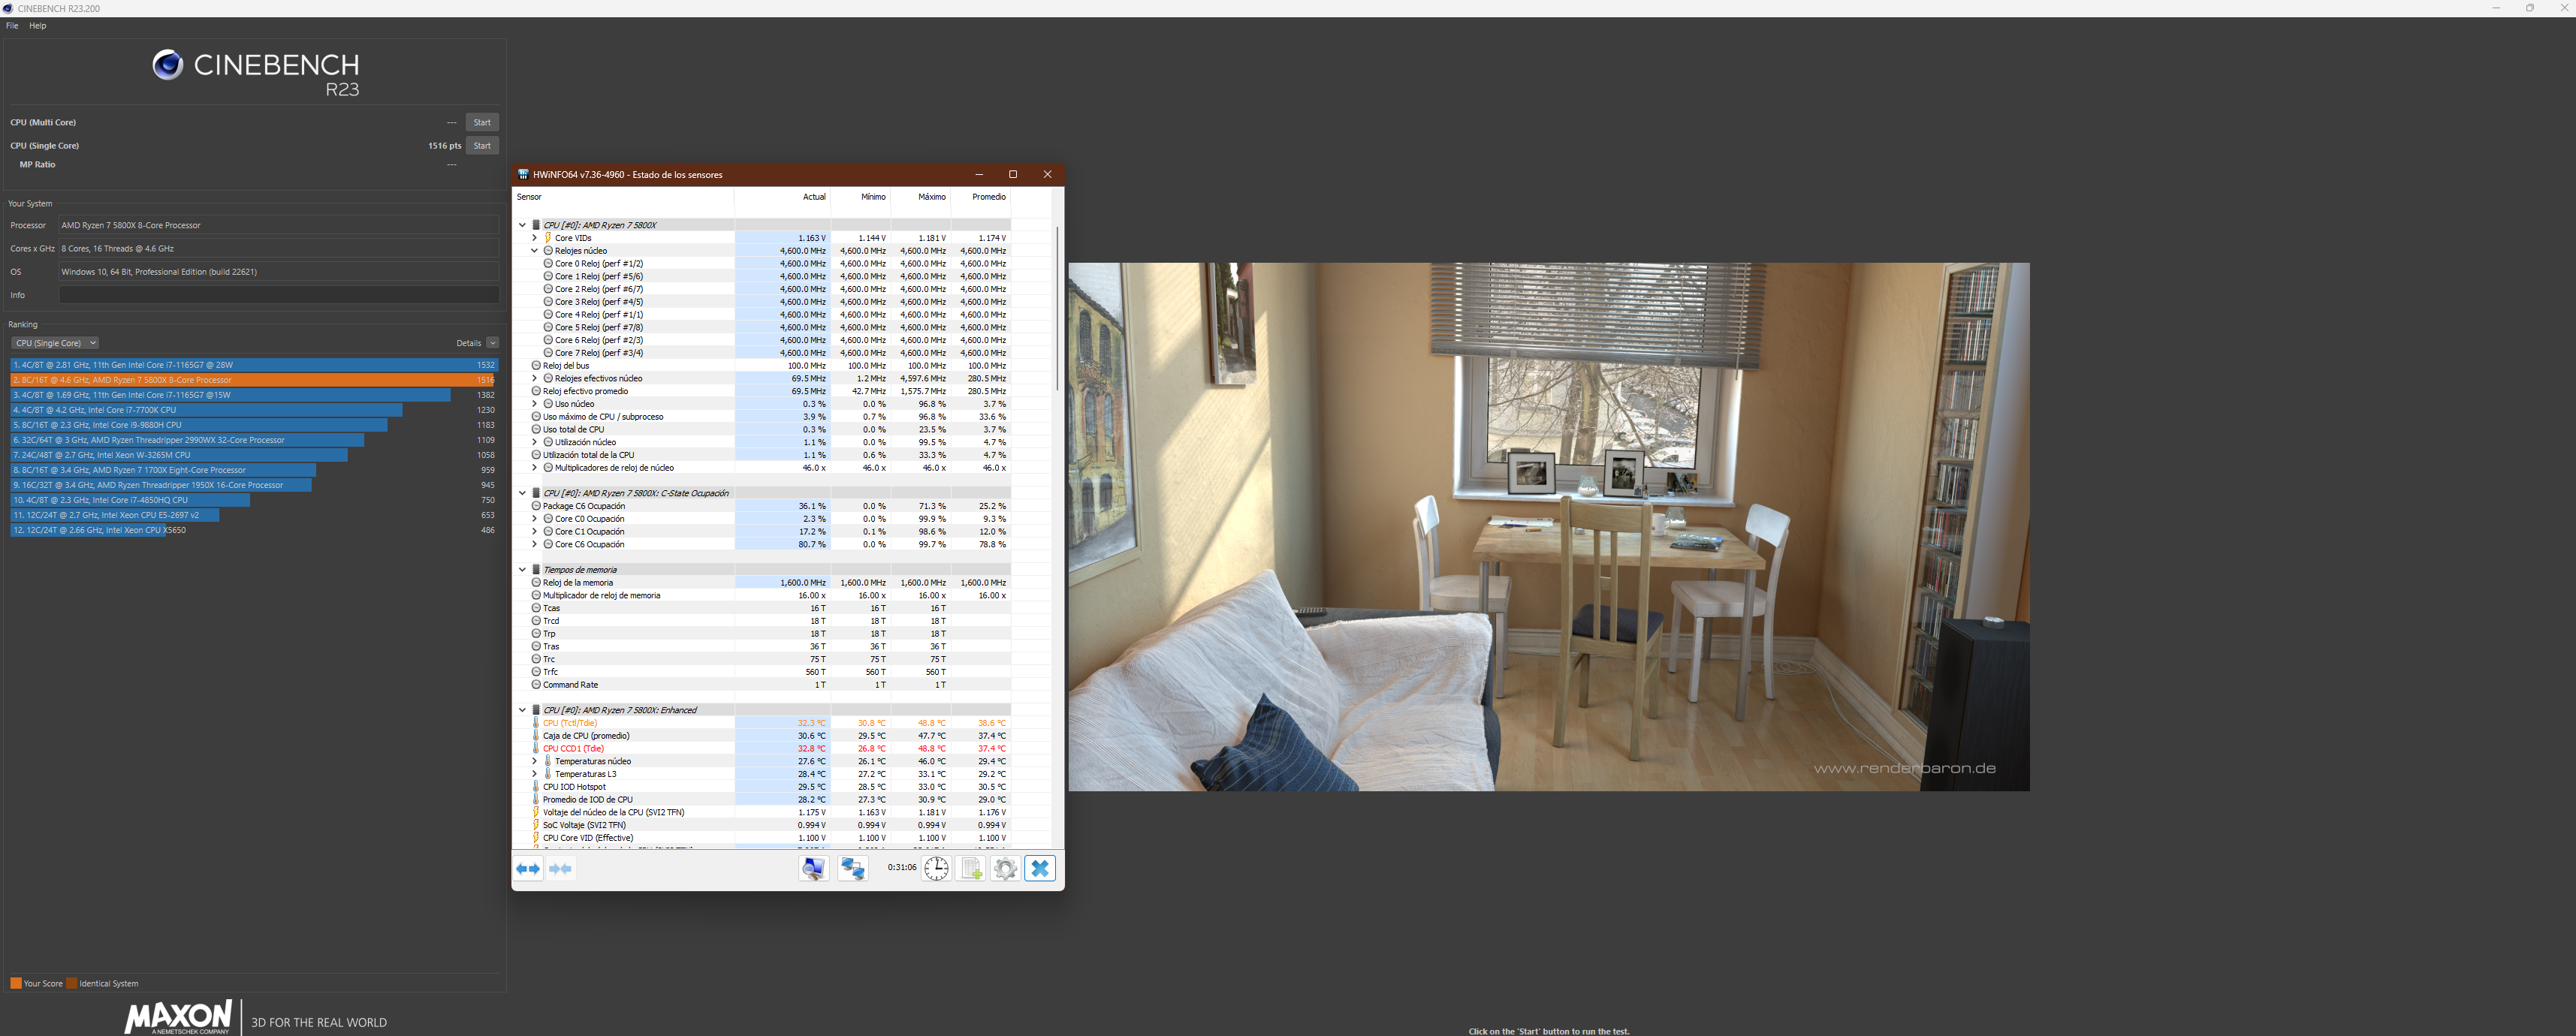Collapse the Relojes núcleo row

(534, 251)
